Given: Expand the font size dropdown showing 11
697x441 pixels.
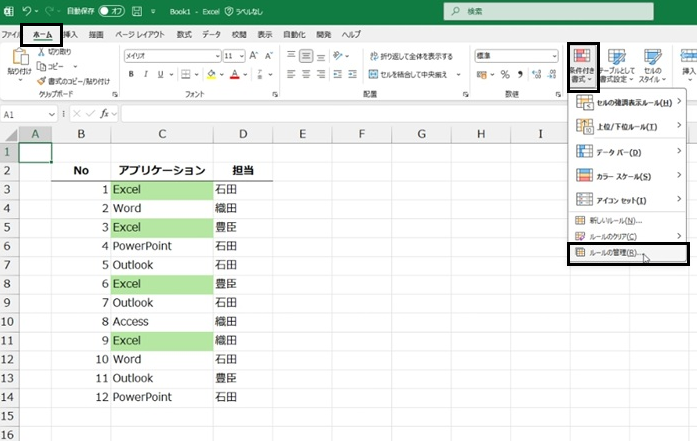Looking at the screenshot, I should point(234,56).
